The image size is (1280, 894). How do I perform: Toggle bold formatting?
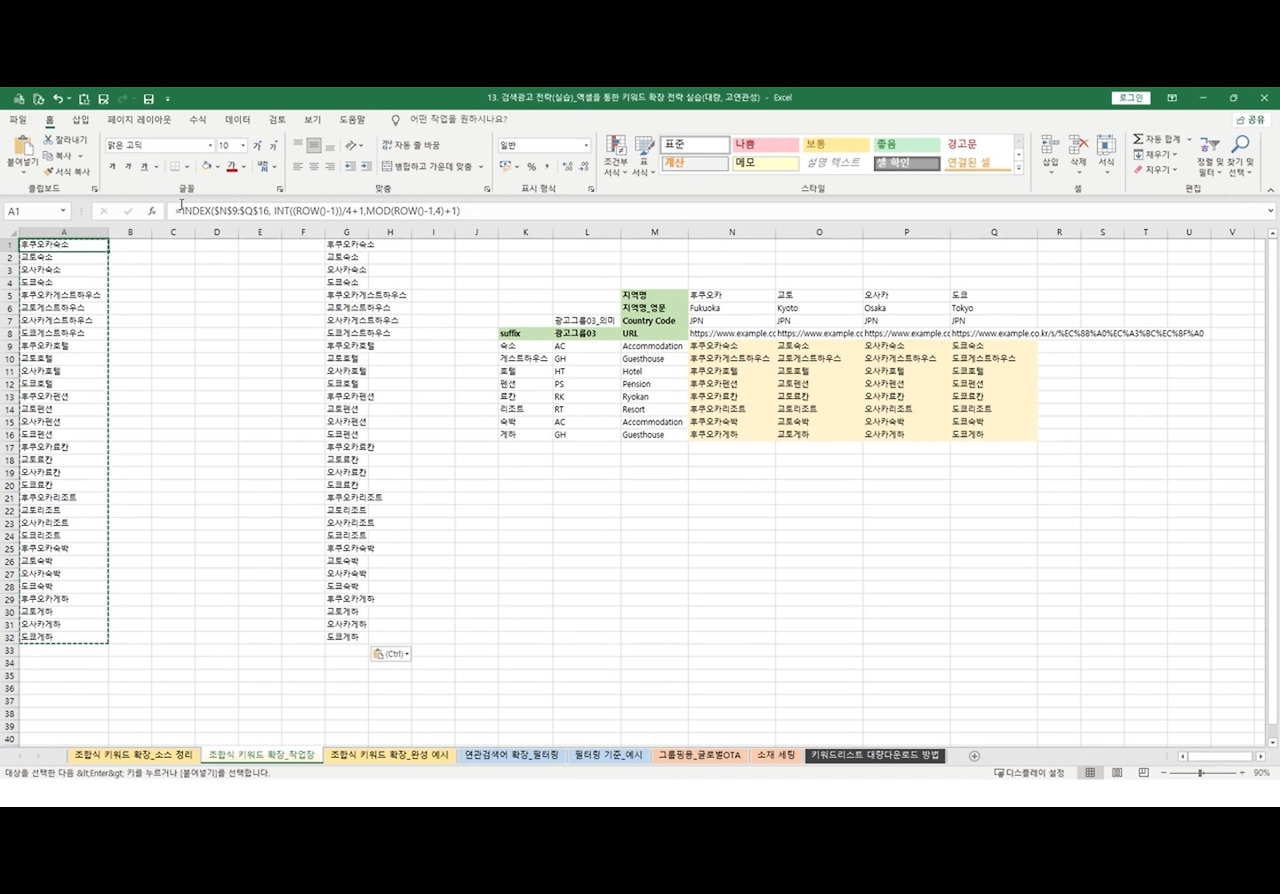tap(113, 167)
